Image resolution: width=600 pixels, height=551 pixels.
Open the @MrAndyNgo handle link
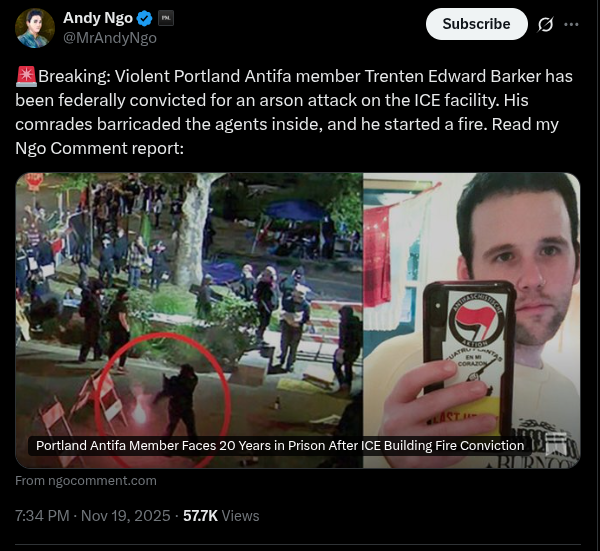click(110, 38)
